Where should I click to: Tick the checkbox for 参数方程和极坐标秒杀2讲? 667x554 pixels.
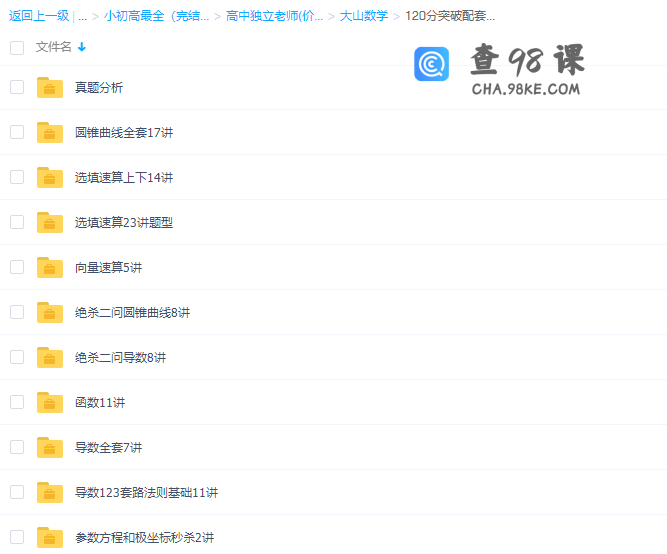pyautogui.click(x=17, y=537)
